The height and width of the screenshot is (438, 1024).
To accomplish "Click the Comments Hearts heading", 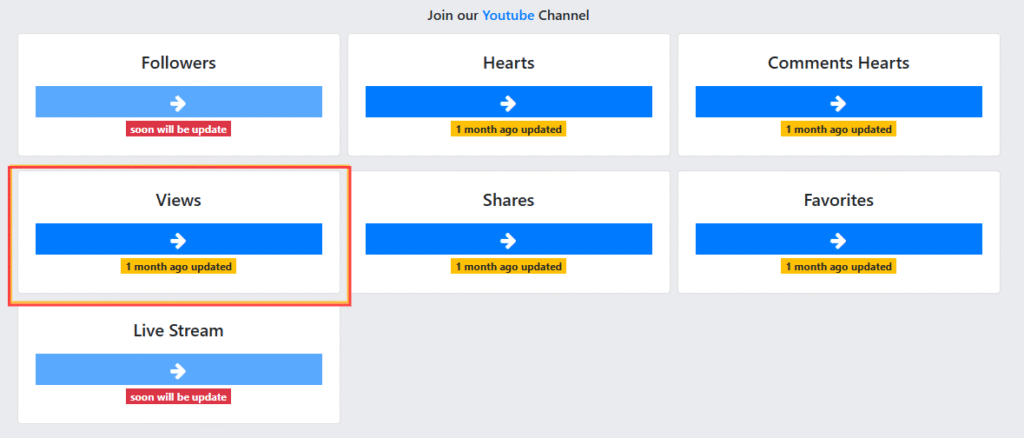I will (838, 63).
